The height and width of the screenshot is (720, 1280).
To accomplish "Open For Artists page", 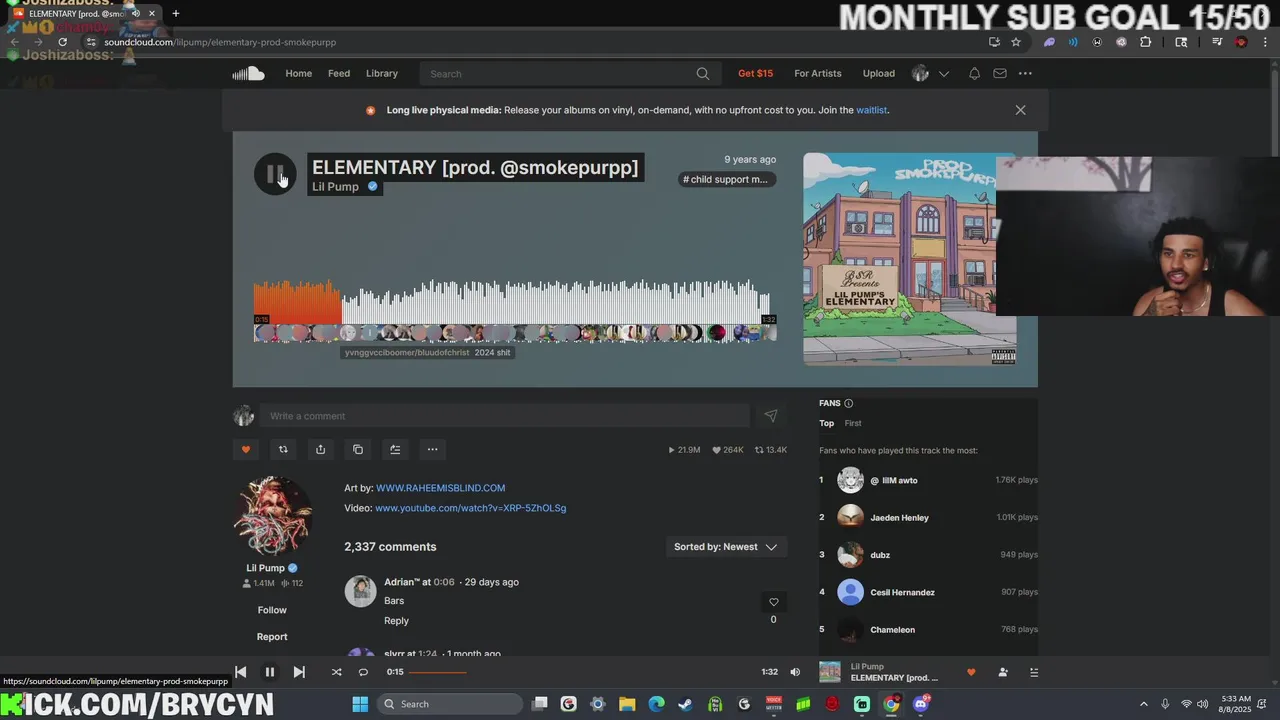I will [x=818, y=73].
